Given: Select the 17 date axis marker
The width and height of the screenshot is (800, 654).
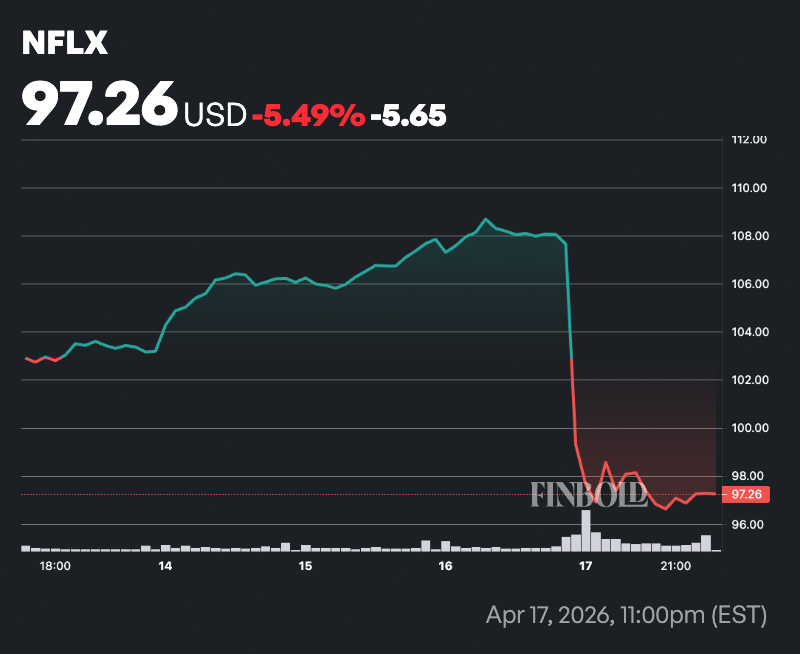Looking at the screenshot, I should point(586,566).
